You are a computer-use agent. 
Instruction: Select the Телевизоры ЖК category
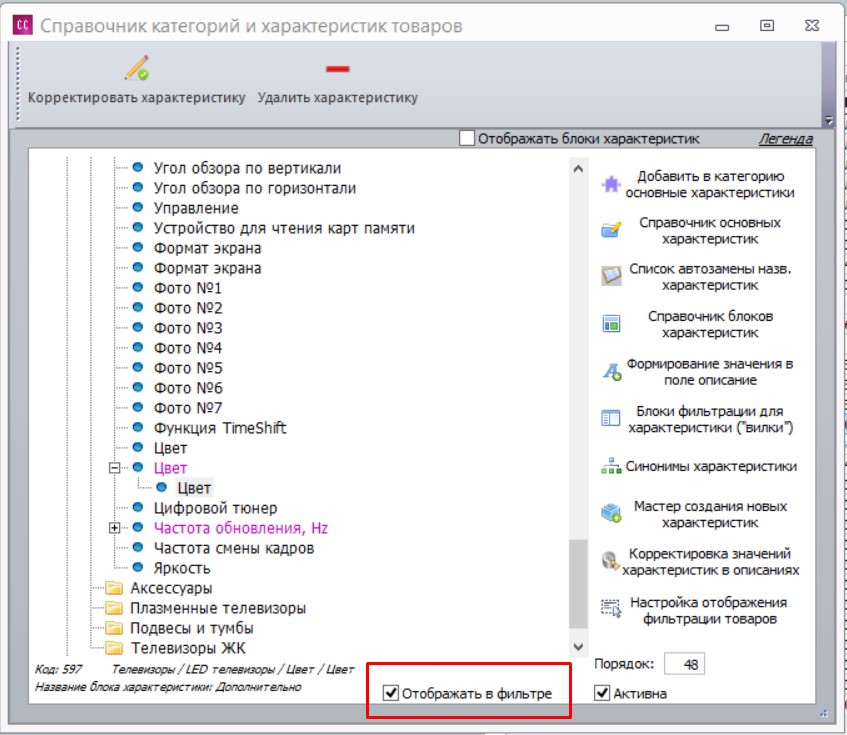(x=188, y=648)
